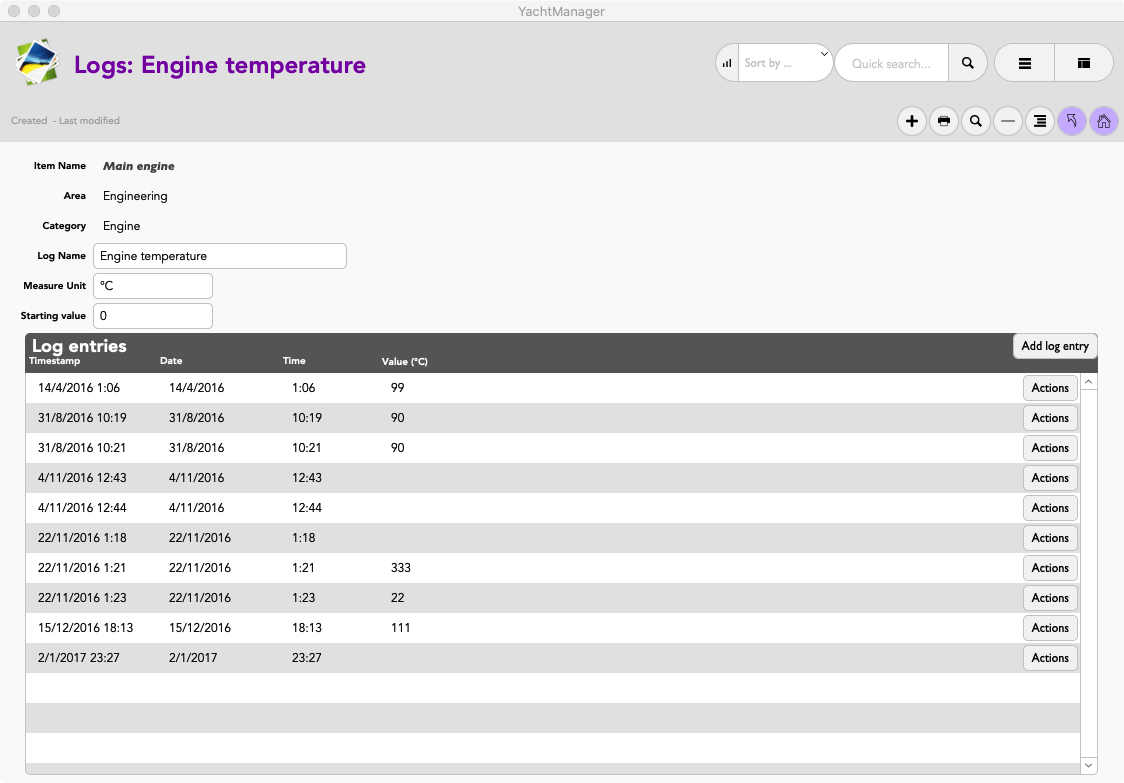Open the Sort by dropdown
Image resolution: width=1124 pixels, height=783 pixels.
[x=785, y=63]
